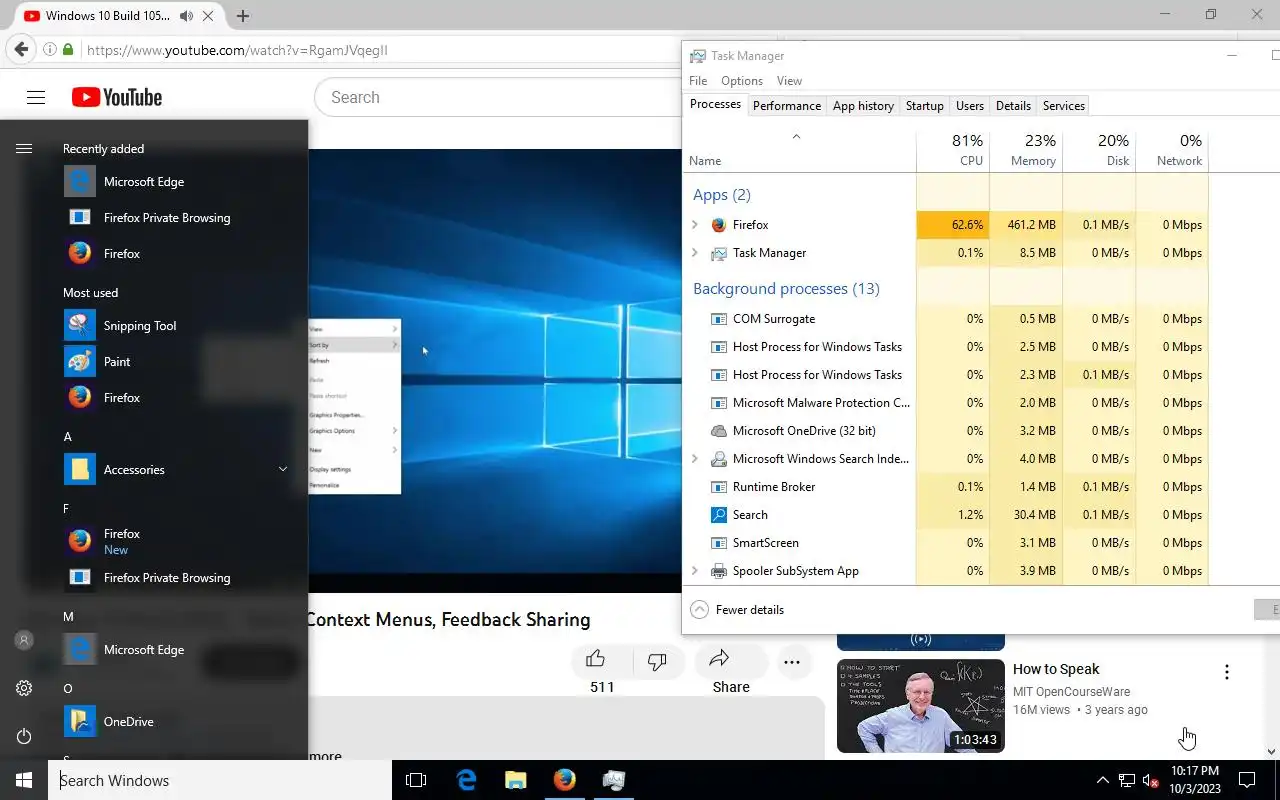
Task: Open the File menu in Task Manager
Action: click(x=698, y=81)
